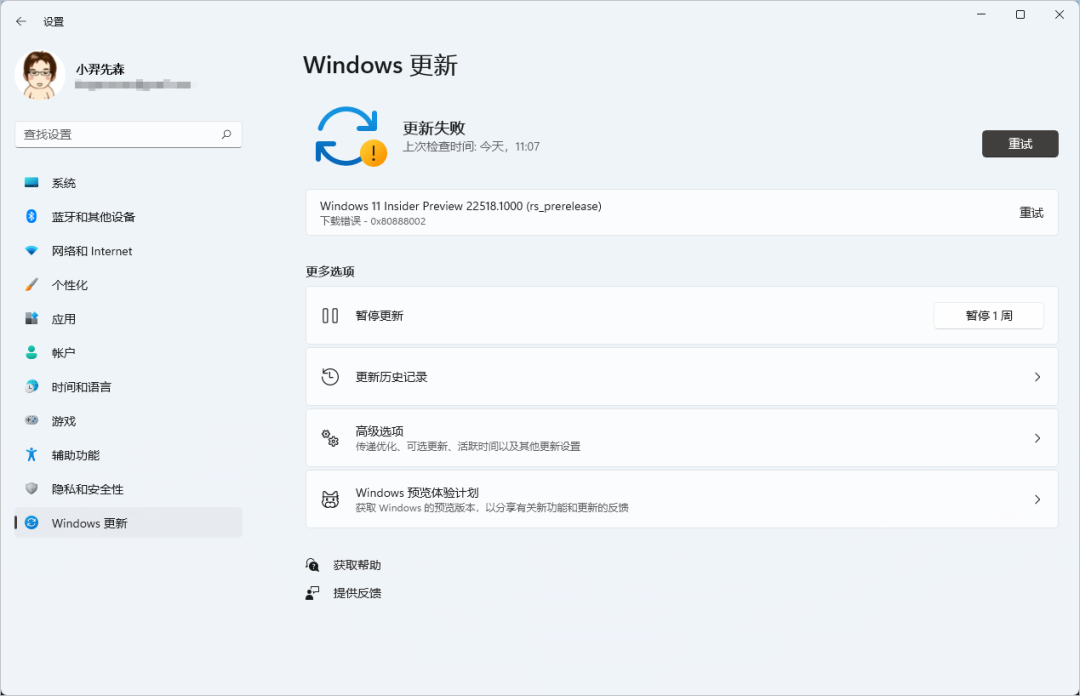This screenshot has height=696, width=1080.
Task: Expand Windows 预览体验计划 chevron
Action: tap(1037, 500)
